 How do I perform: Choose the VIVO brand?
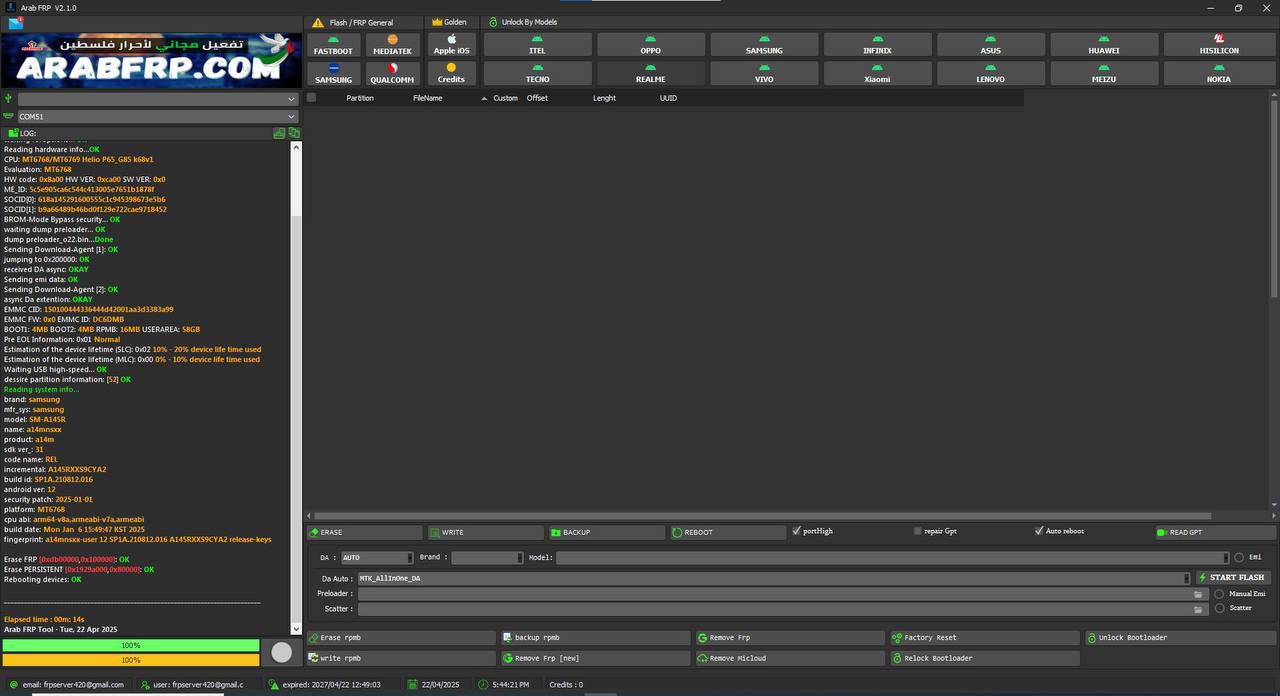coord(764,74)
